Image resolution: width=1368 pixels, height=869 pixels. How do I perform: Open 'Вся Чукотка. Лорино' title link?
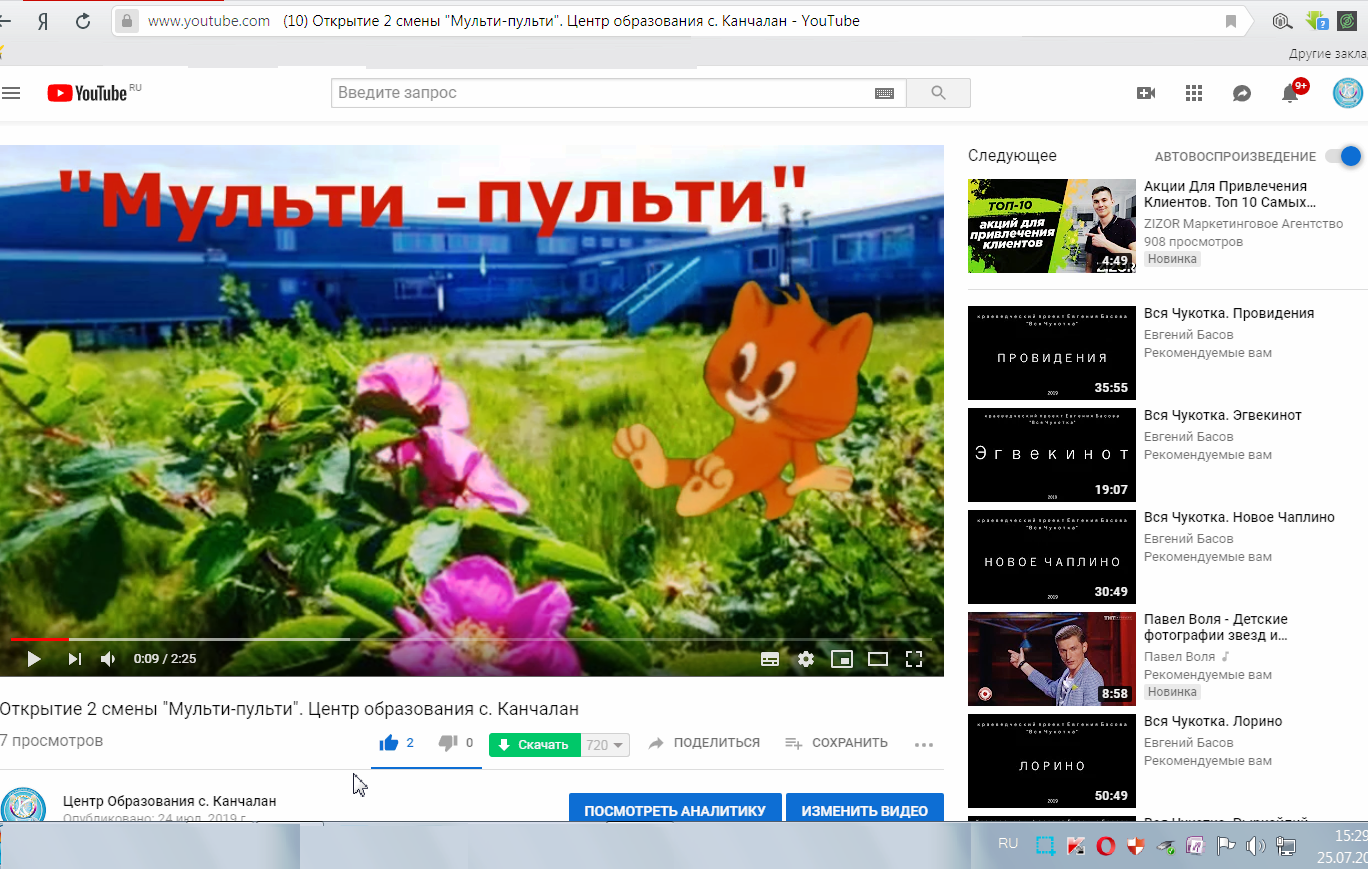(x=1213, y=722)
